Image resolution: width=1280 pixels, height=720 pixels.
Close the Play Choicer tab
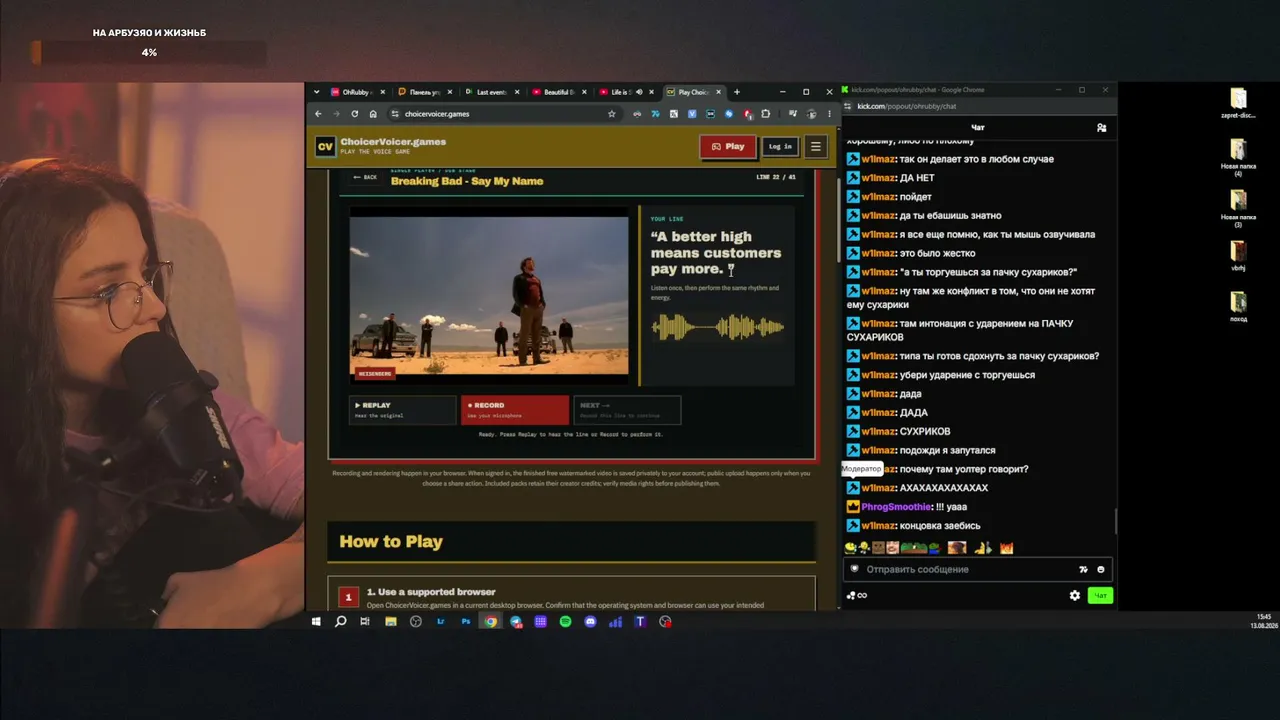pyautogui.click(x=718, y=92)
